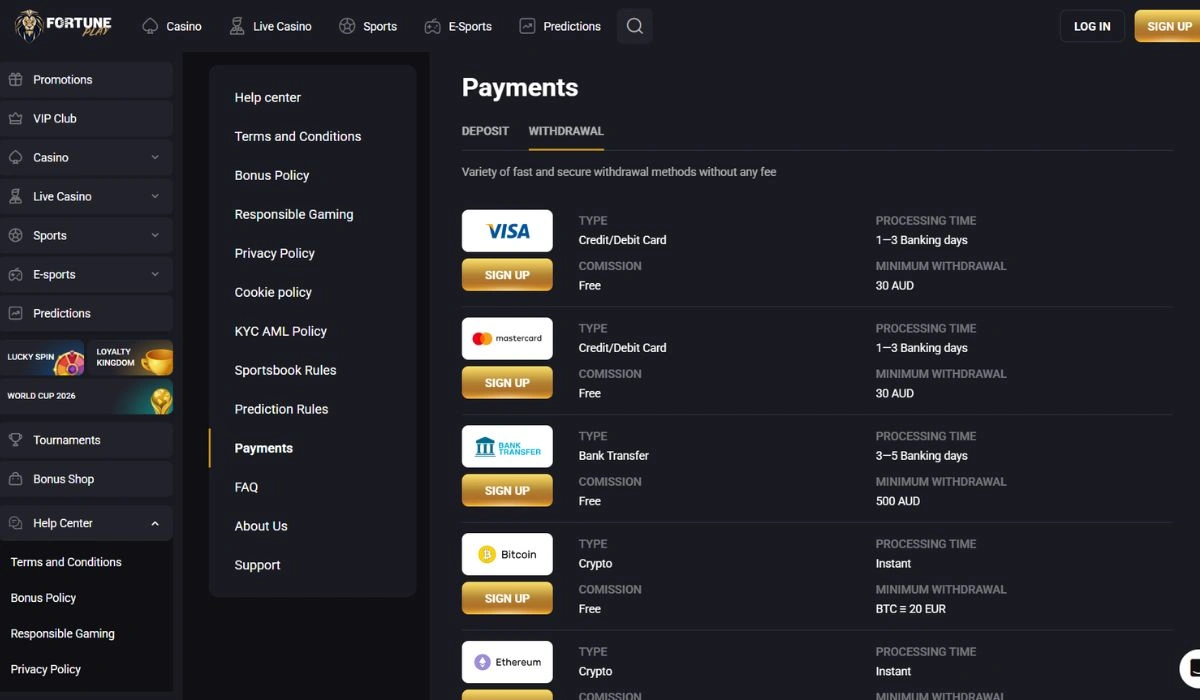Open Sportsbook Rules page
Image resolution: width=1200 pixels, height=700 pixels.
click(x=286, y=370)
